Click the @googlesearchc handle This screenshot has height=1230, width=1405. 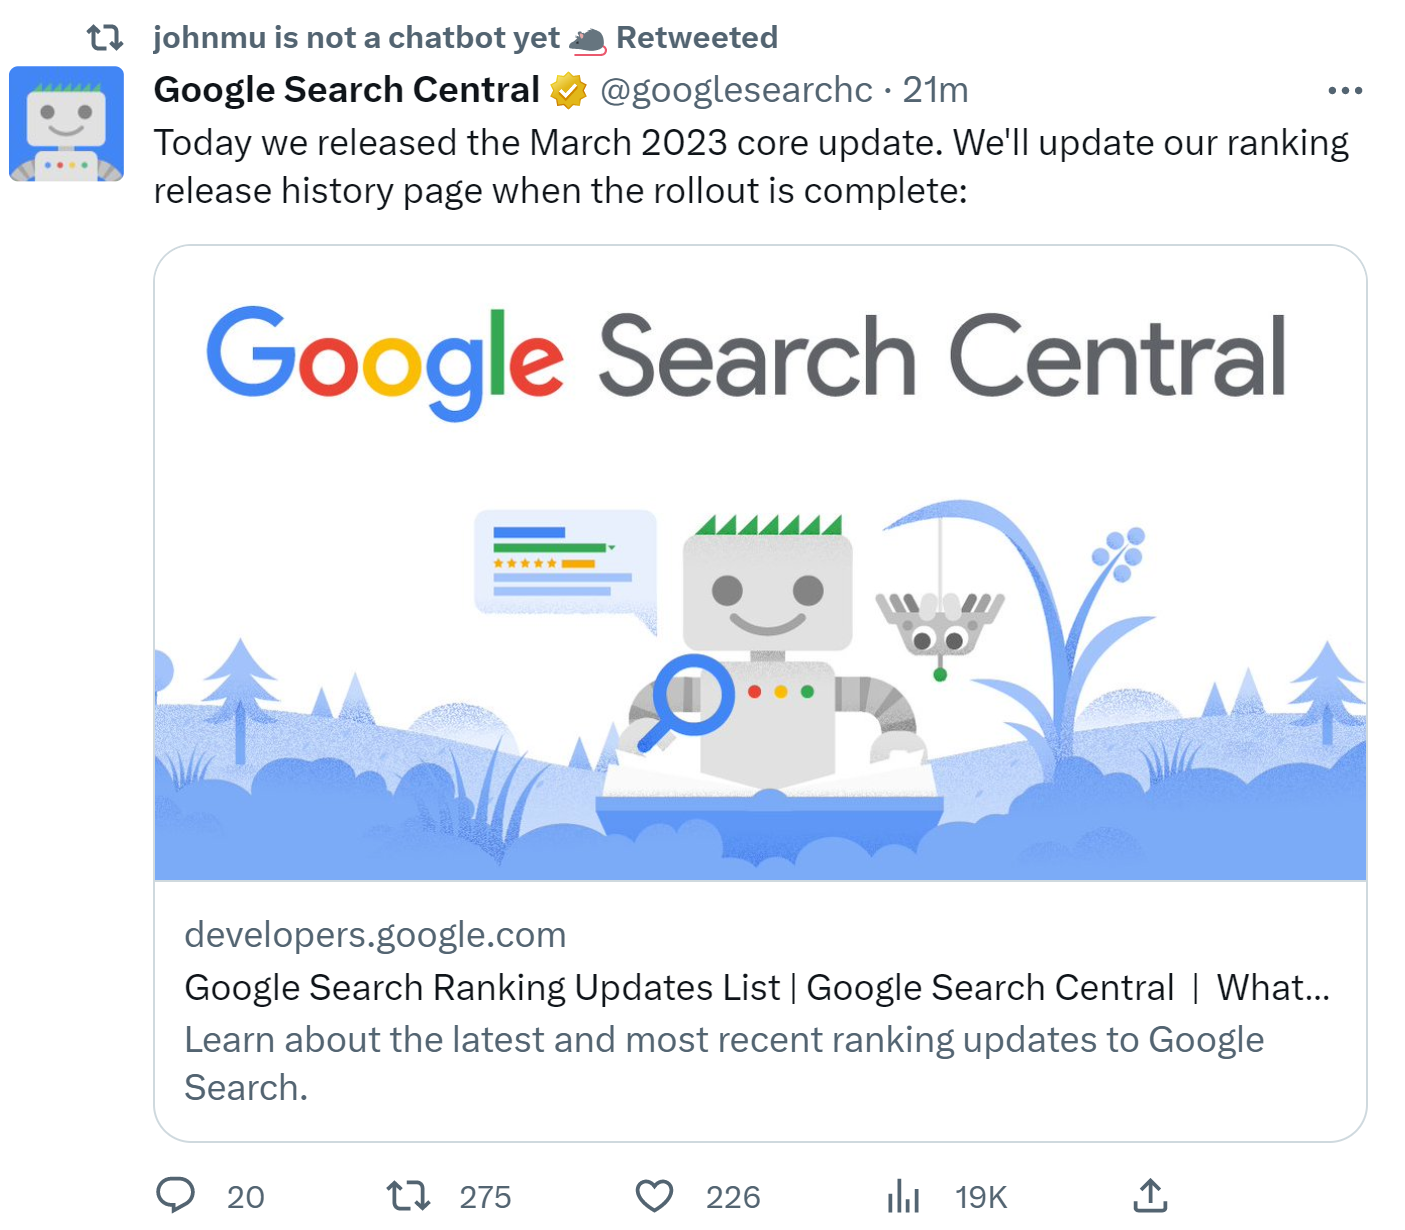736,90
